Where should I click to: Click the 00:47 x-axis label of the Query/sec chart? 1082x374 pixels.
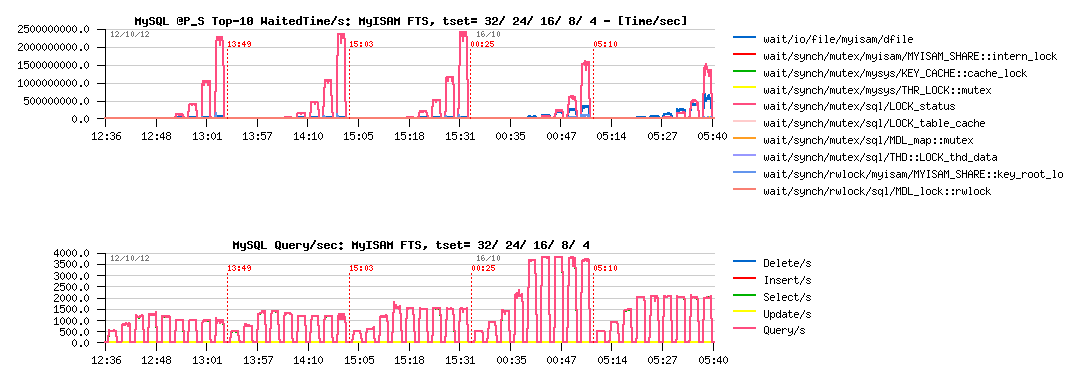tap(561, 360)
